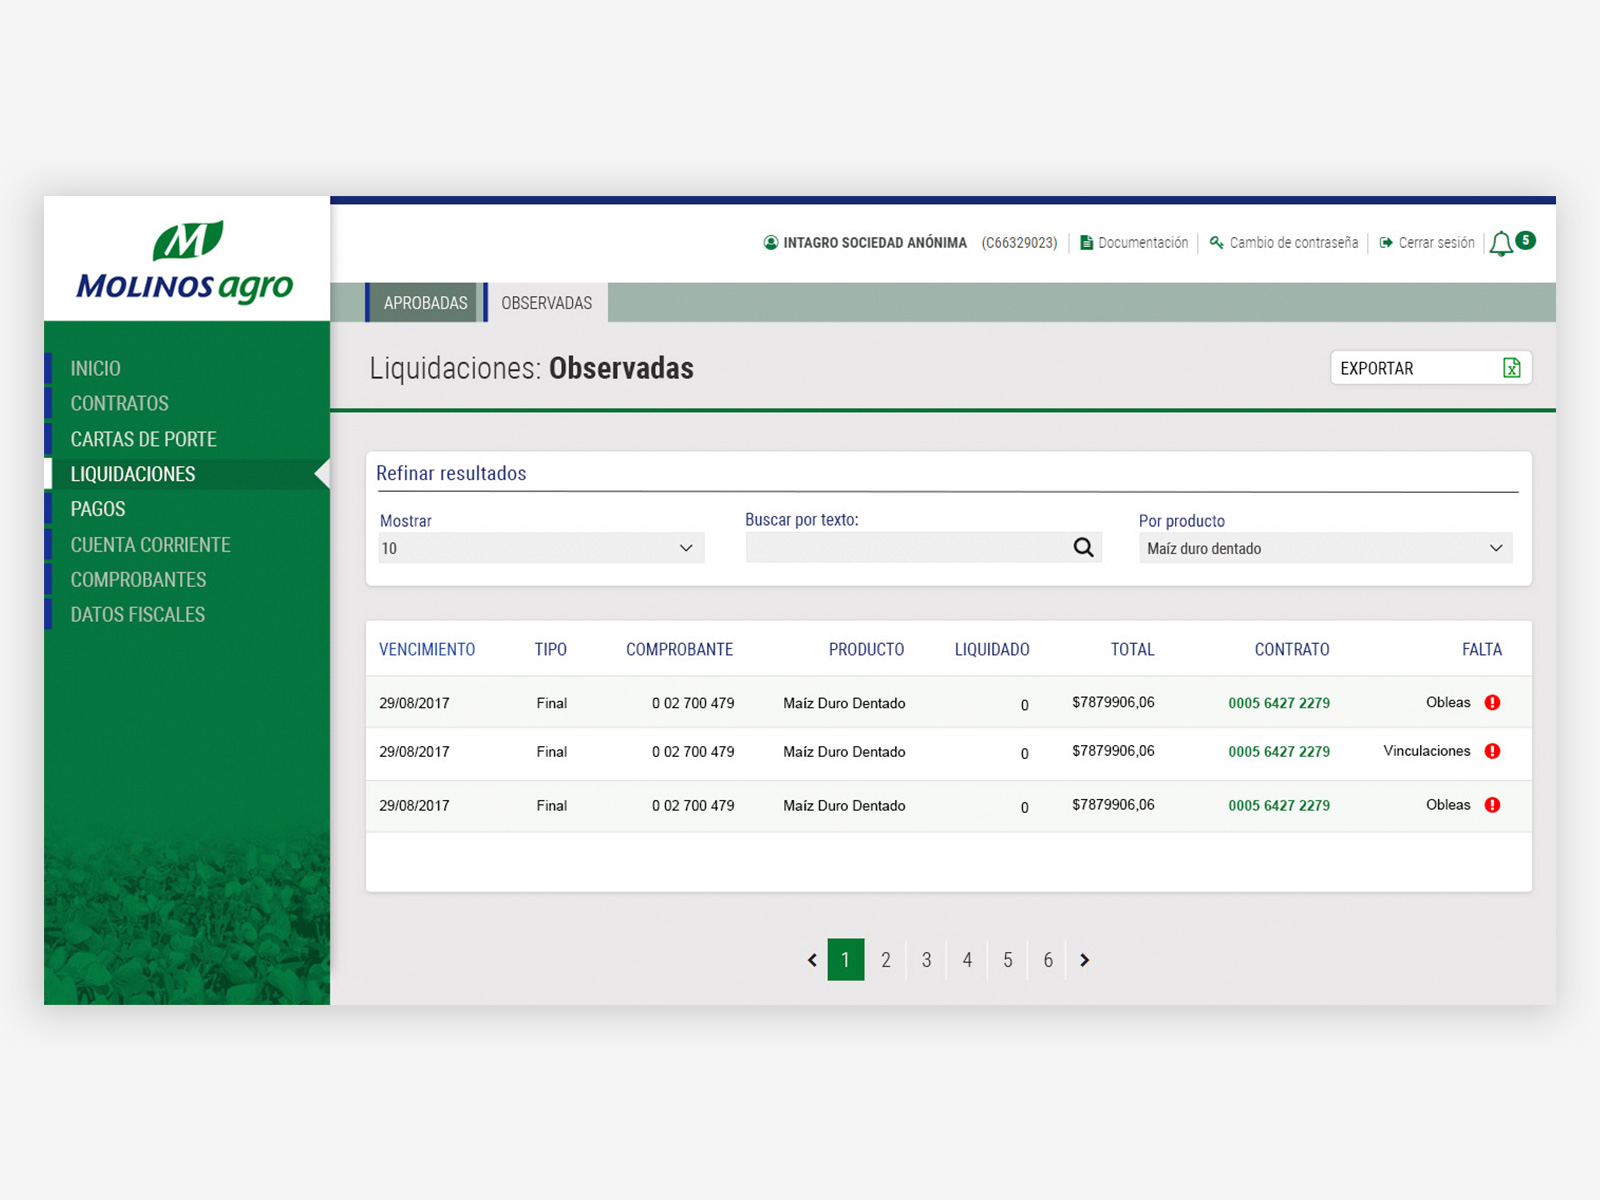Open CONTRATOS in the sidebar
This screenshot has height=1200, width=1600.
pyautogui.click(x=119, y=403)
